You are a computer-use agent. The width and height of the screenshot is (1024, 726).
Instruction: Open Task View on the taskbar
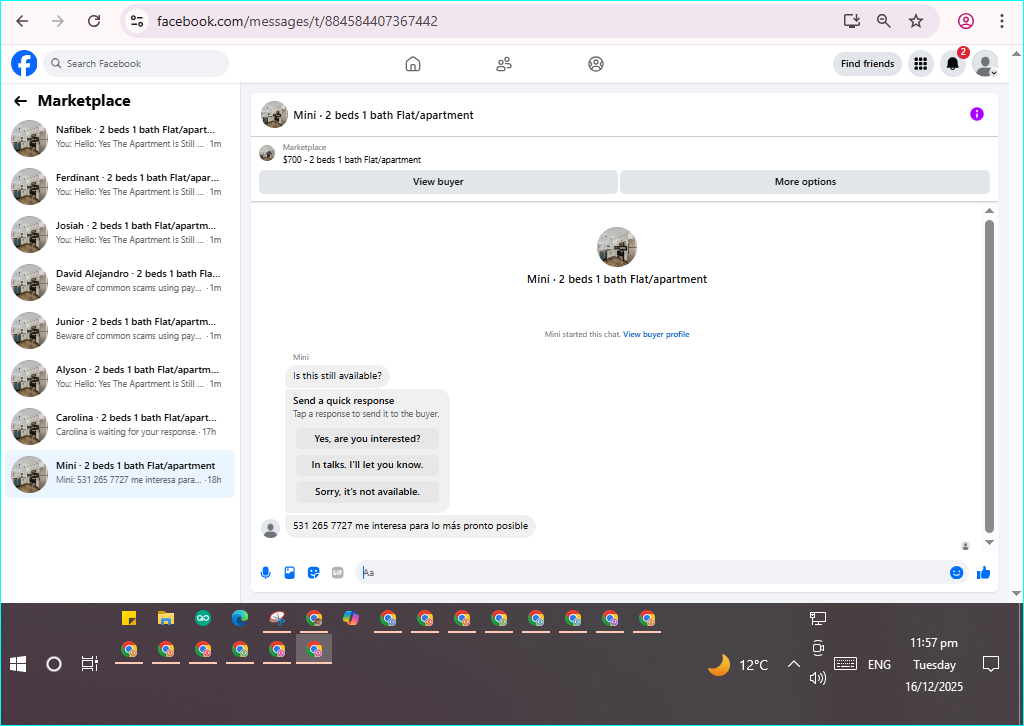89,665
